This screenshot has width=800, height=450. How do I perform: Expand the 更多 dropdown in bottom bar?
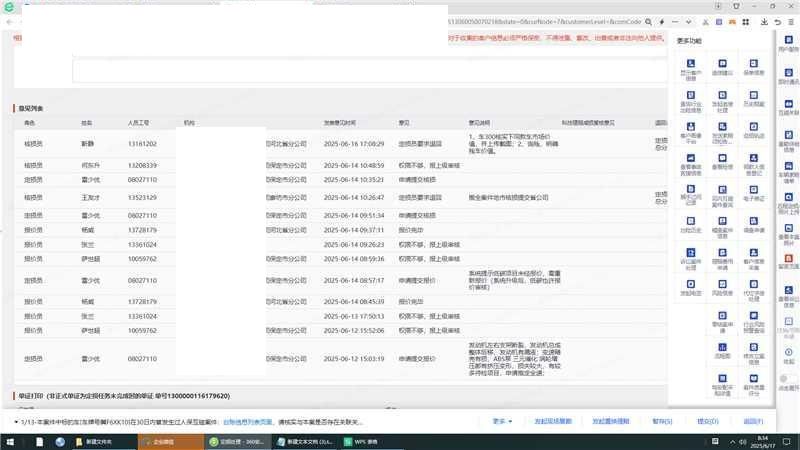pos(503,421)
